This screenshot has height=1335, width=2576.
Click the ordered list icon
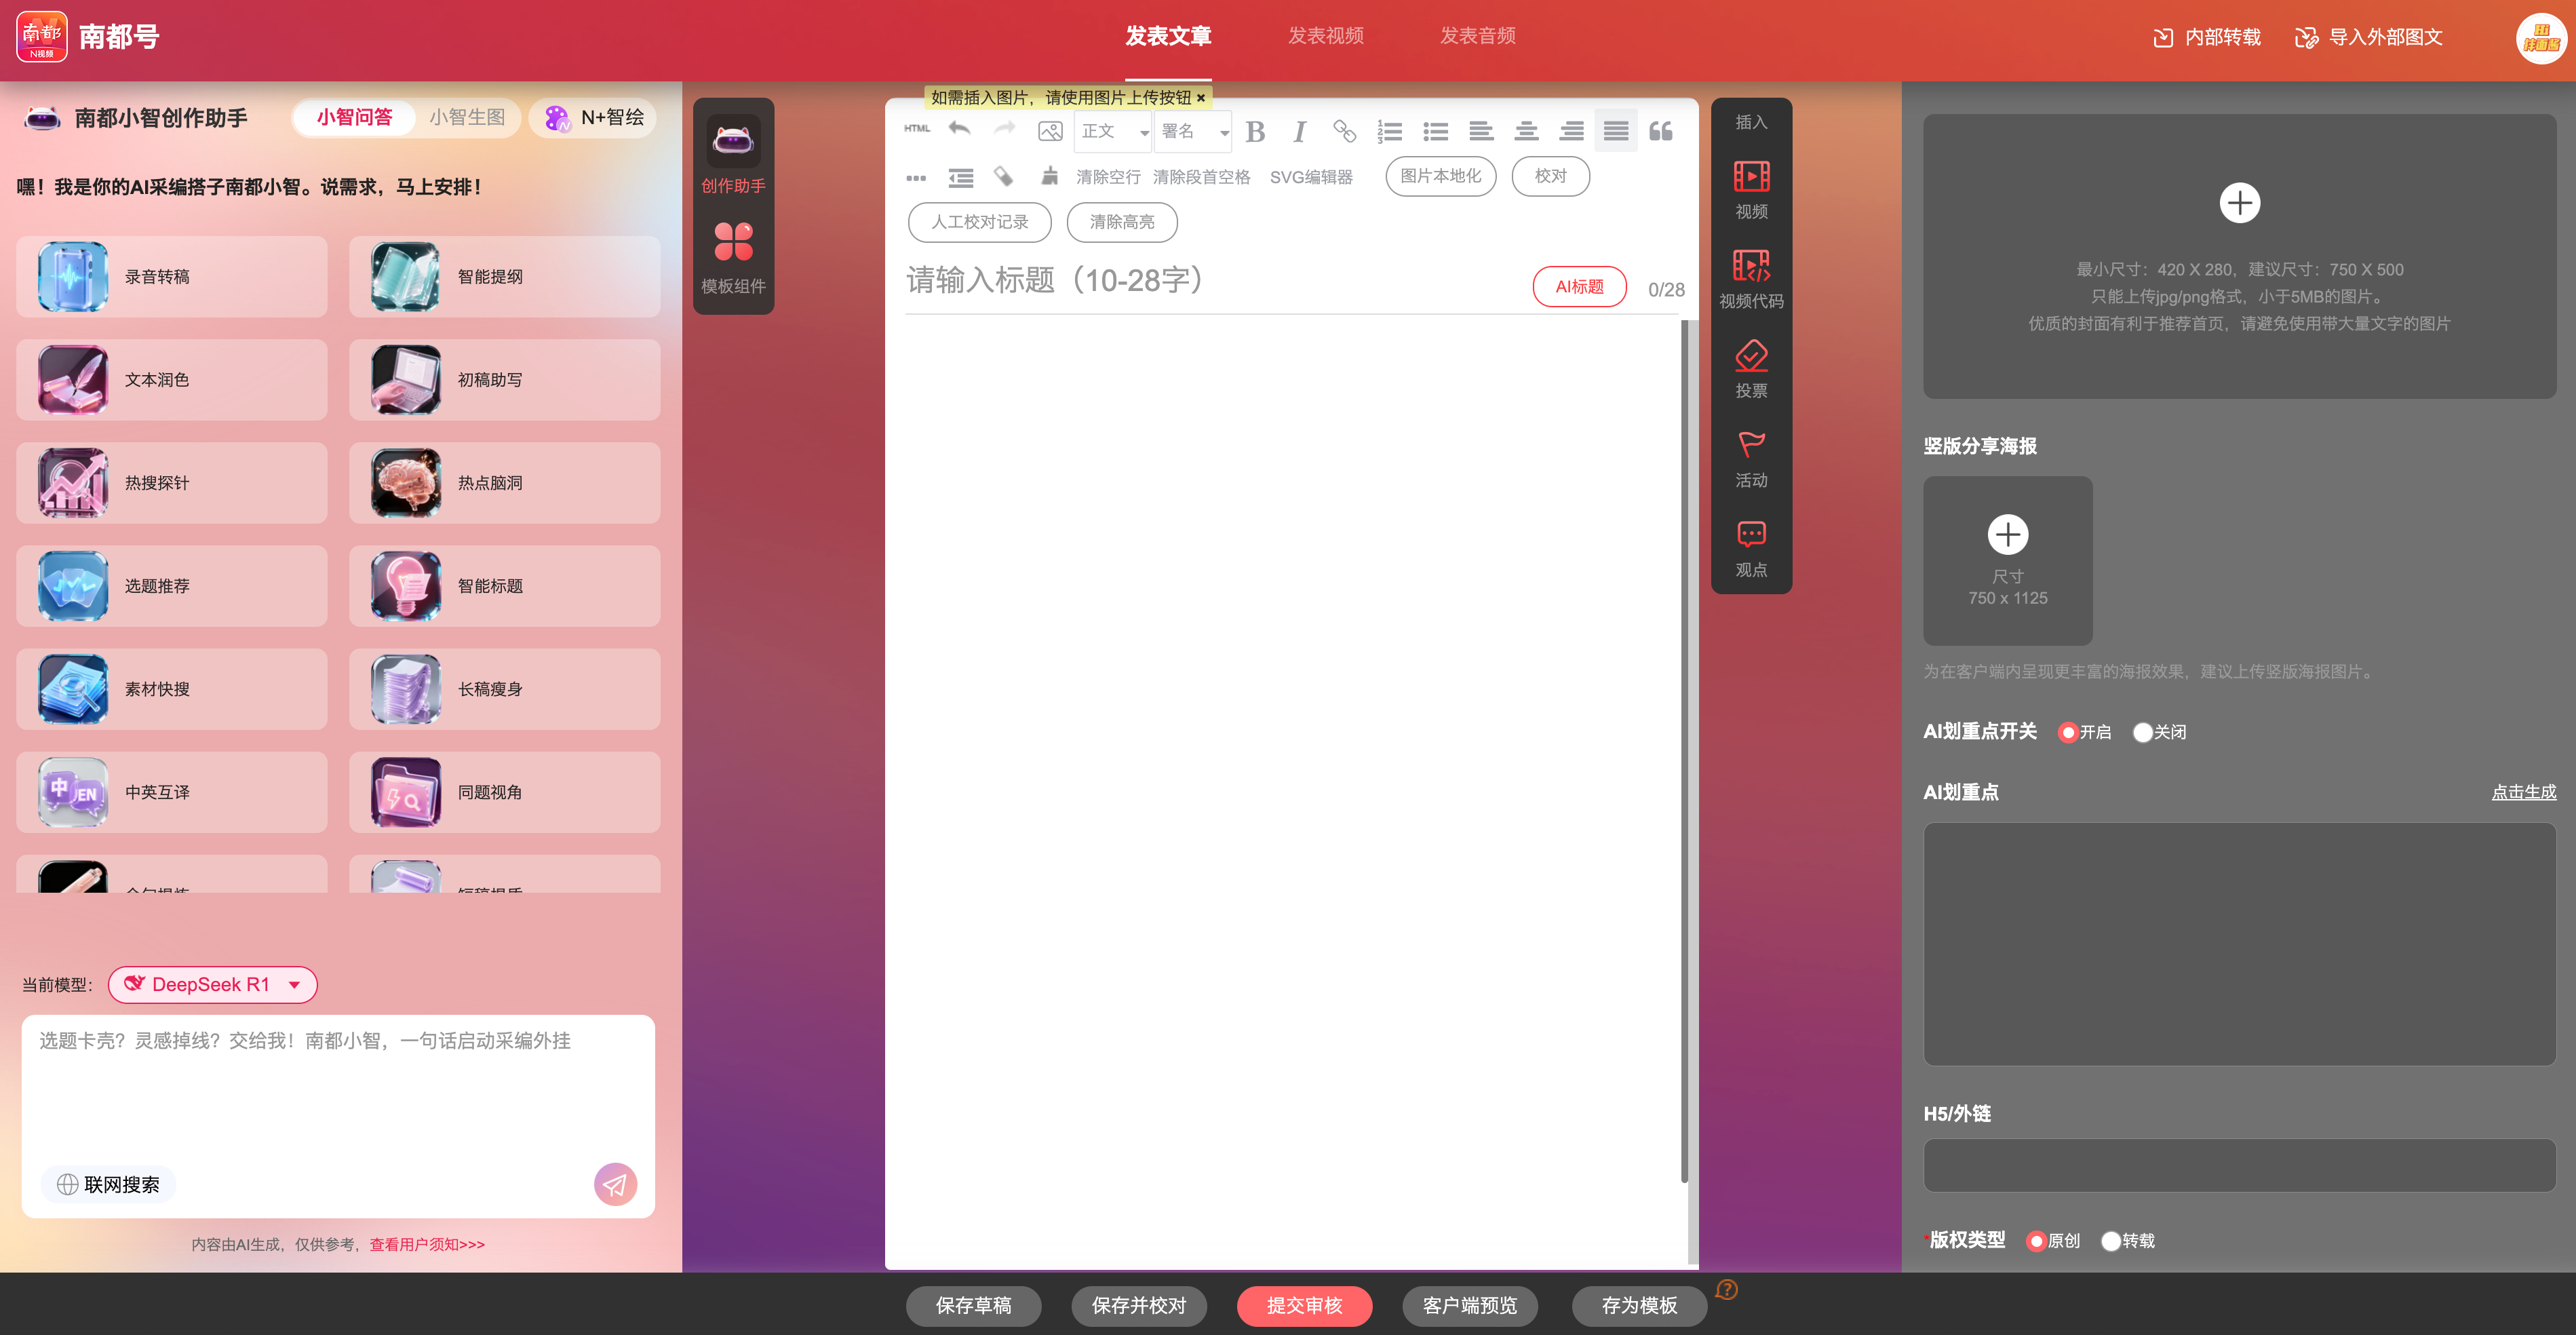[1389, 131]
